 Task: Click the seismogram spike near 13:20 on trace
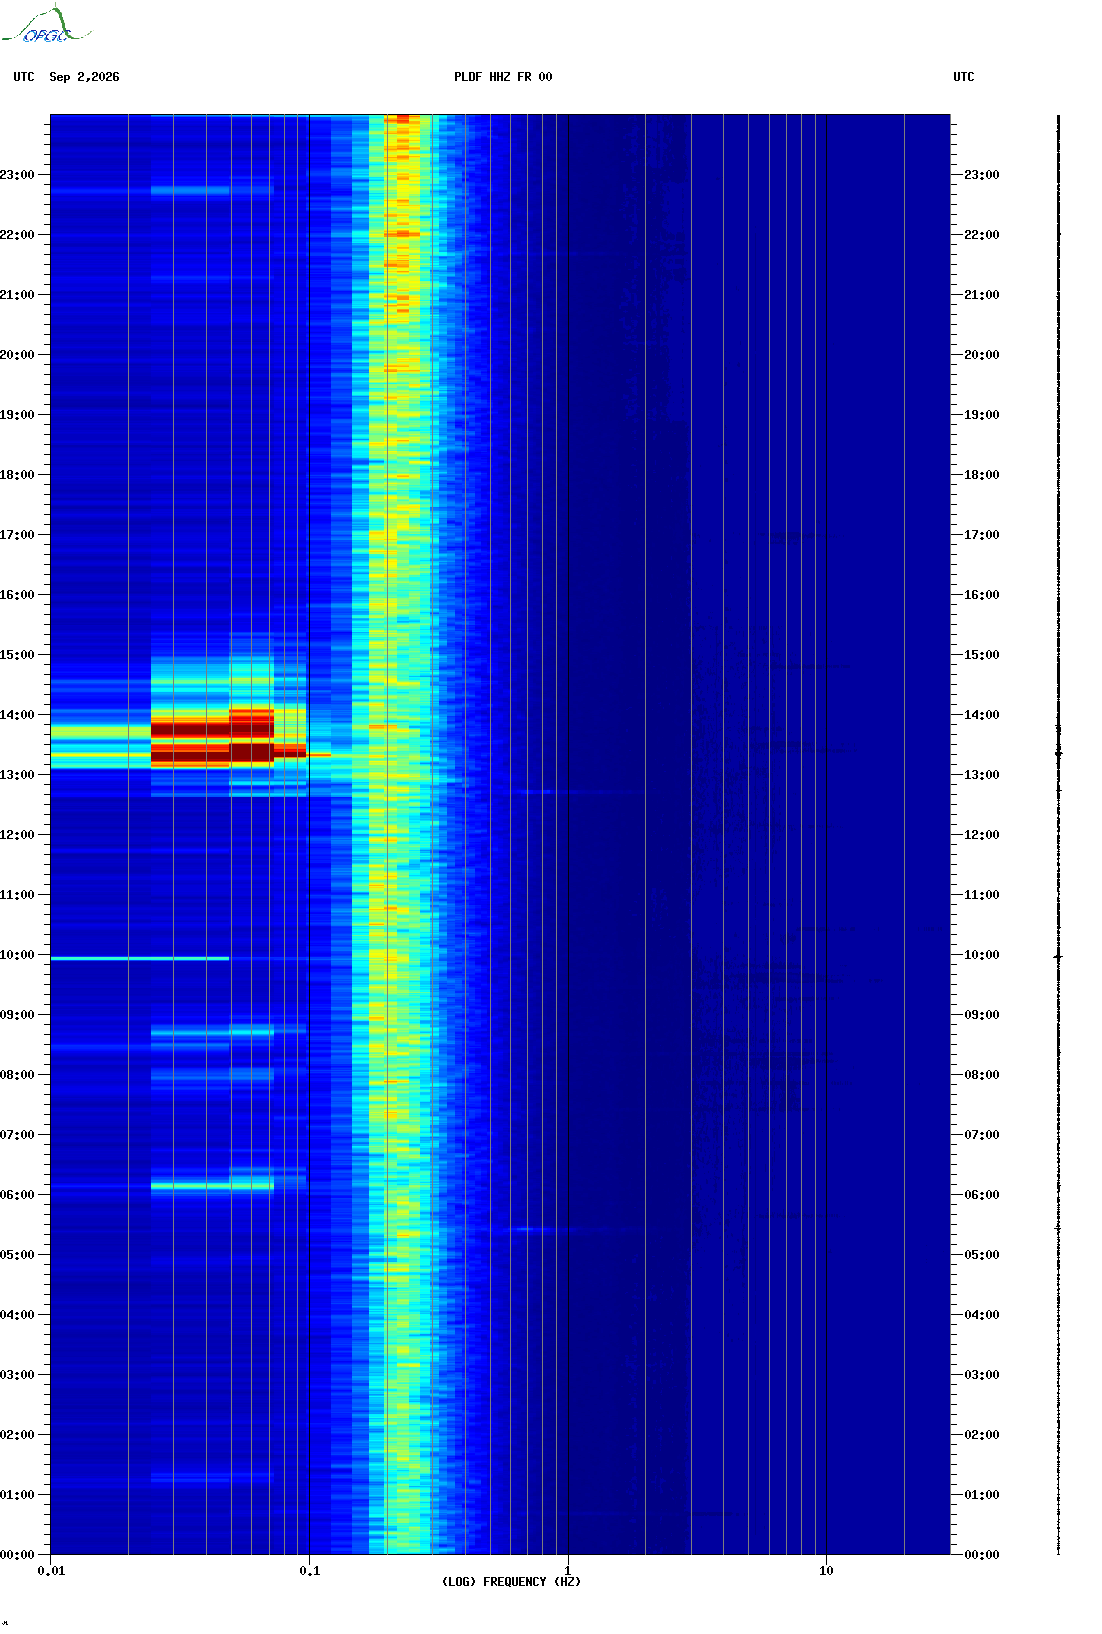(1058, 753)
